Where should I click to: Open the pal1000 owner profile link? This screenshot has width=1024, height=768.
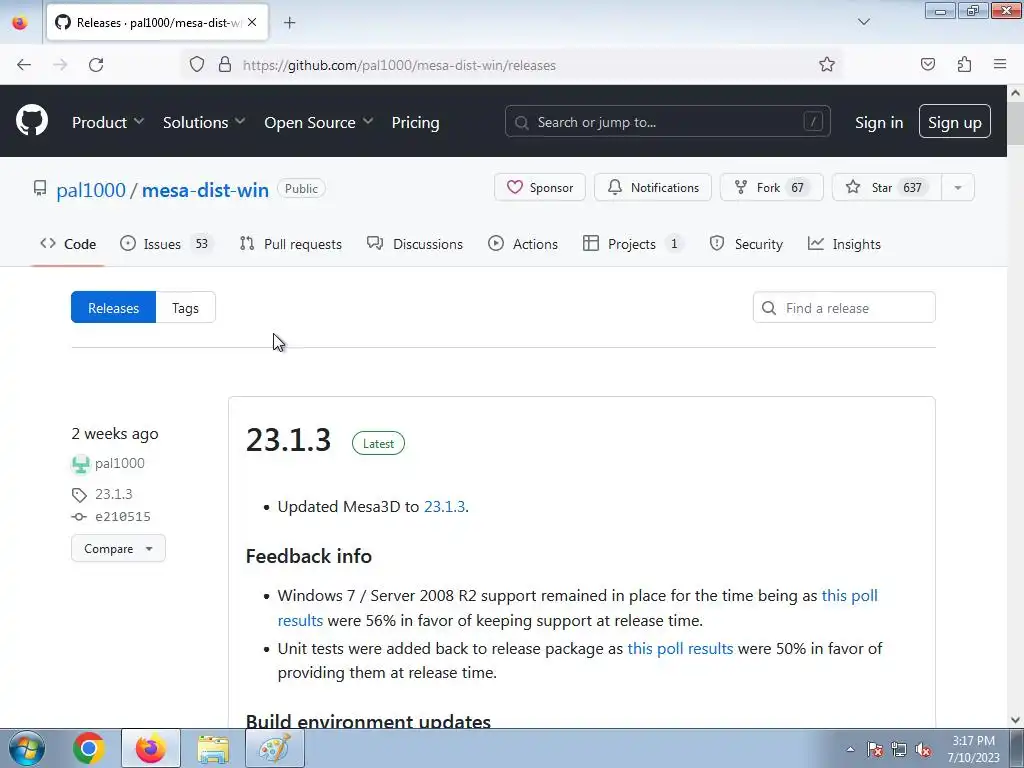[91, 190]
